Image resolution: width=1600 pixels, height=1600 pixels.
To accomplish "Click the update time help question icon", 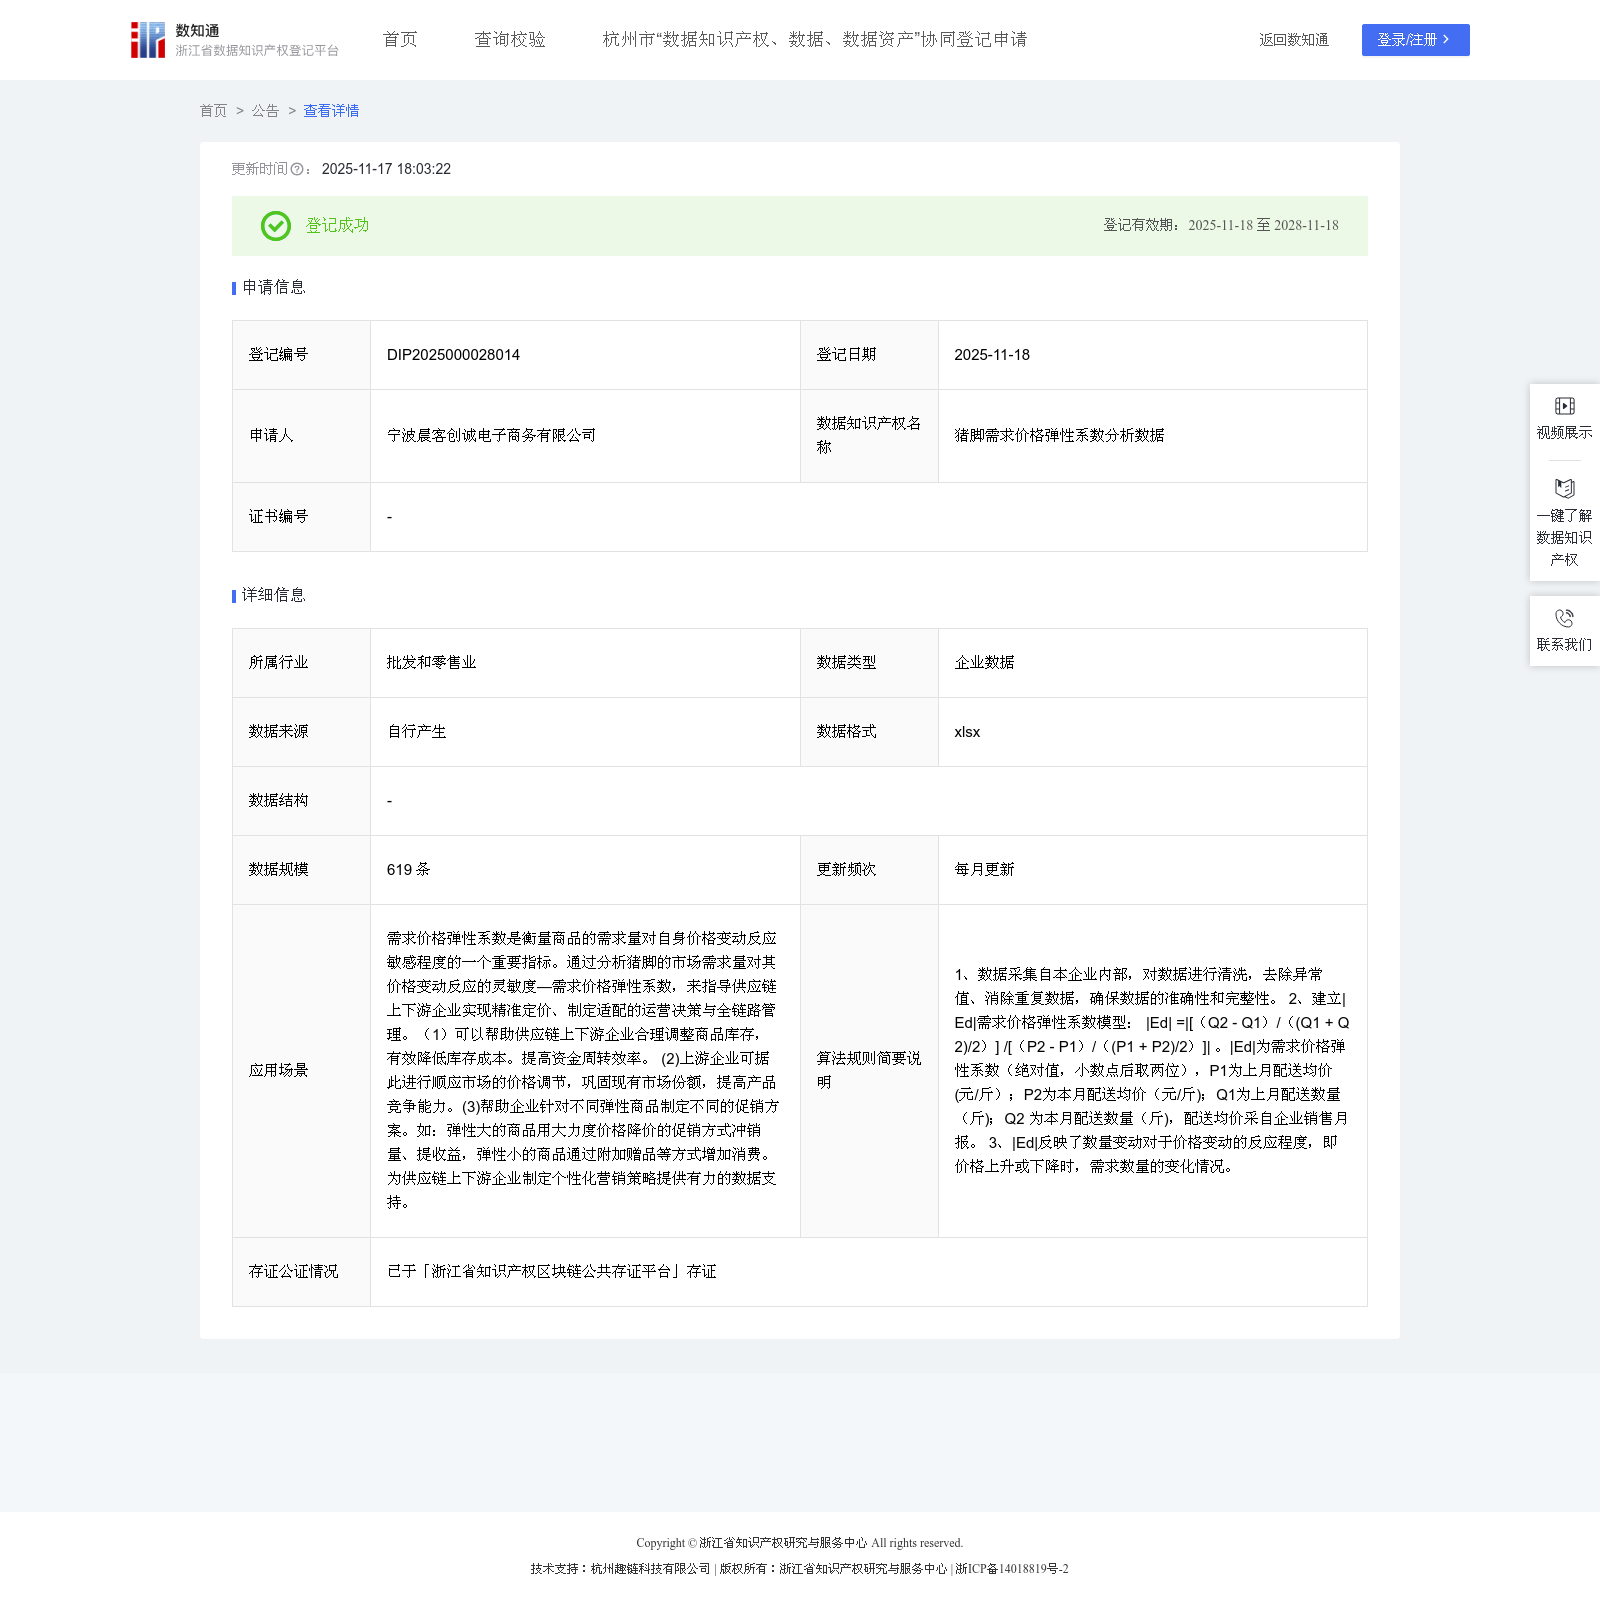I will click(297, 170).
